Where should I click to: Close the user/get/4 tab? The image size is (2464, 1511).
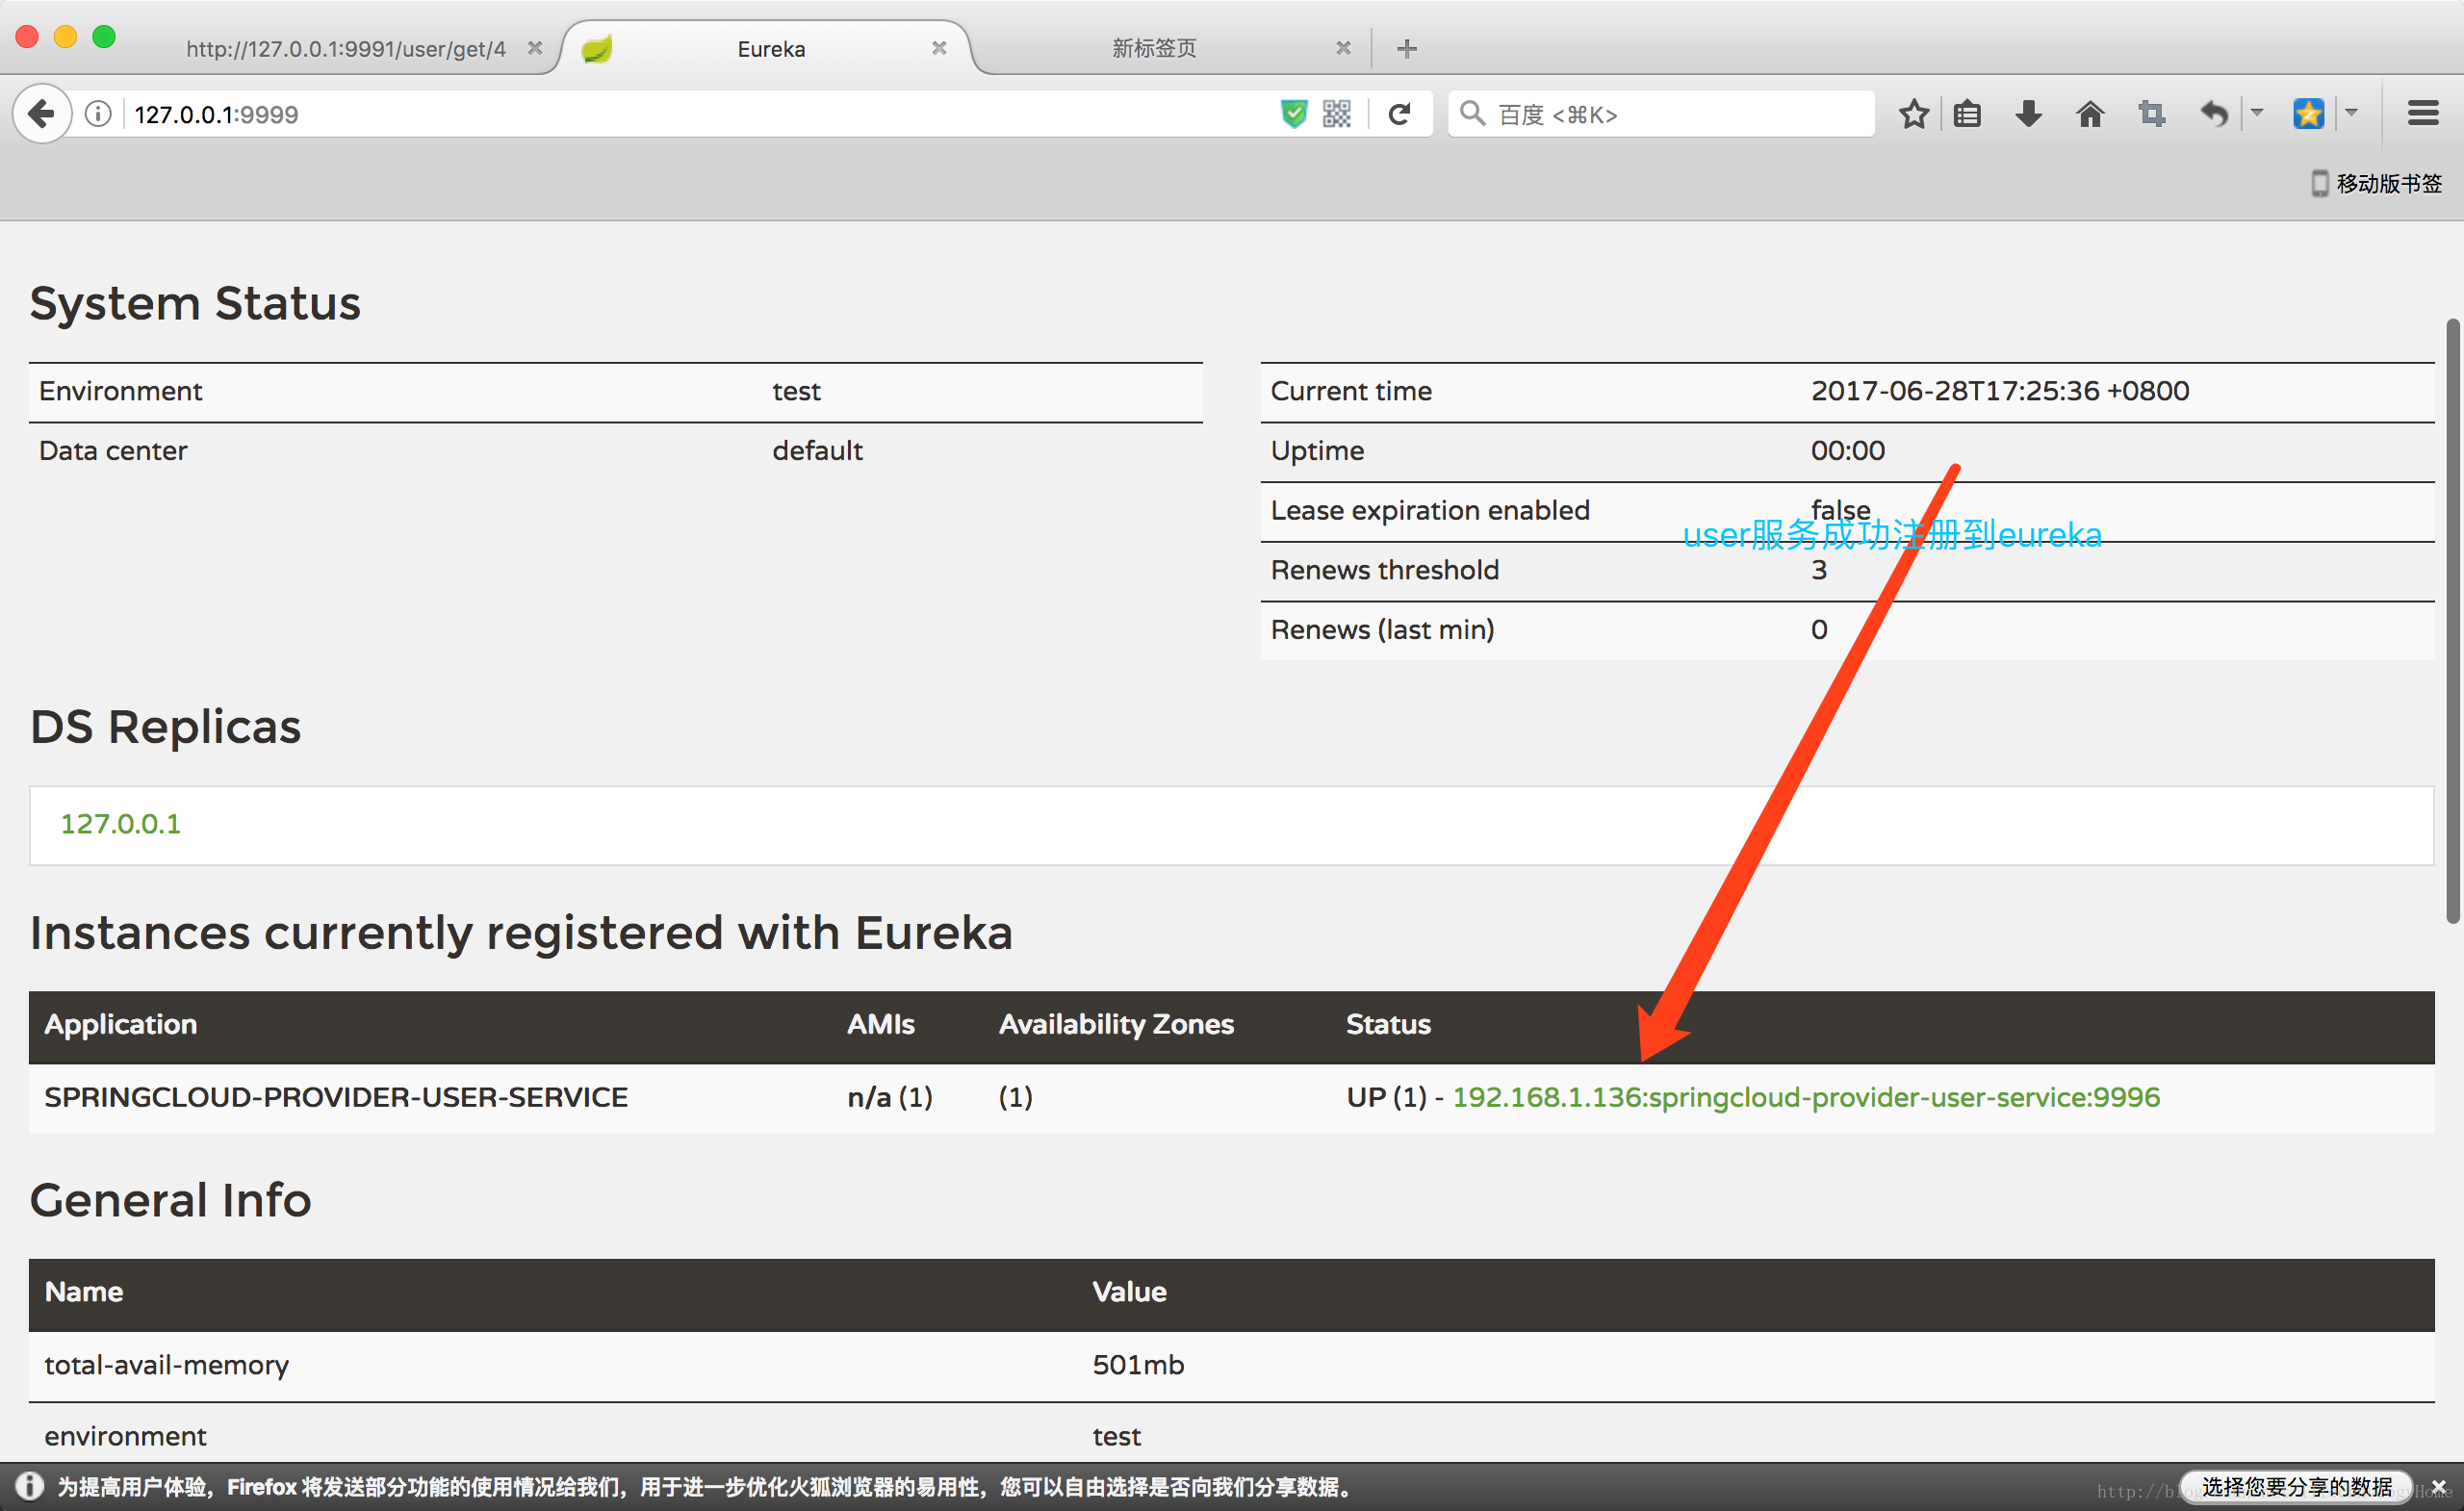pyautogui.click(x=535, y=48)
